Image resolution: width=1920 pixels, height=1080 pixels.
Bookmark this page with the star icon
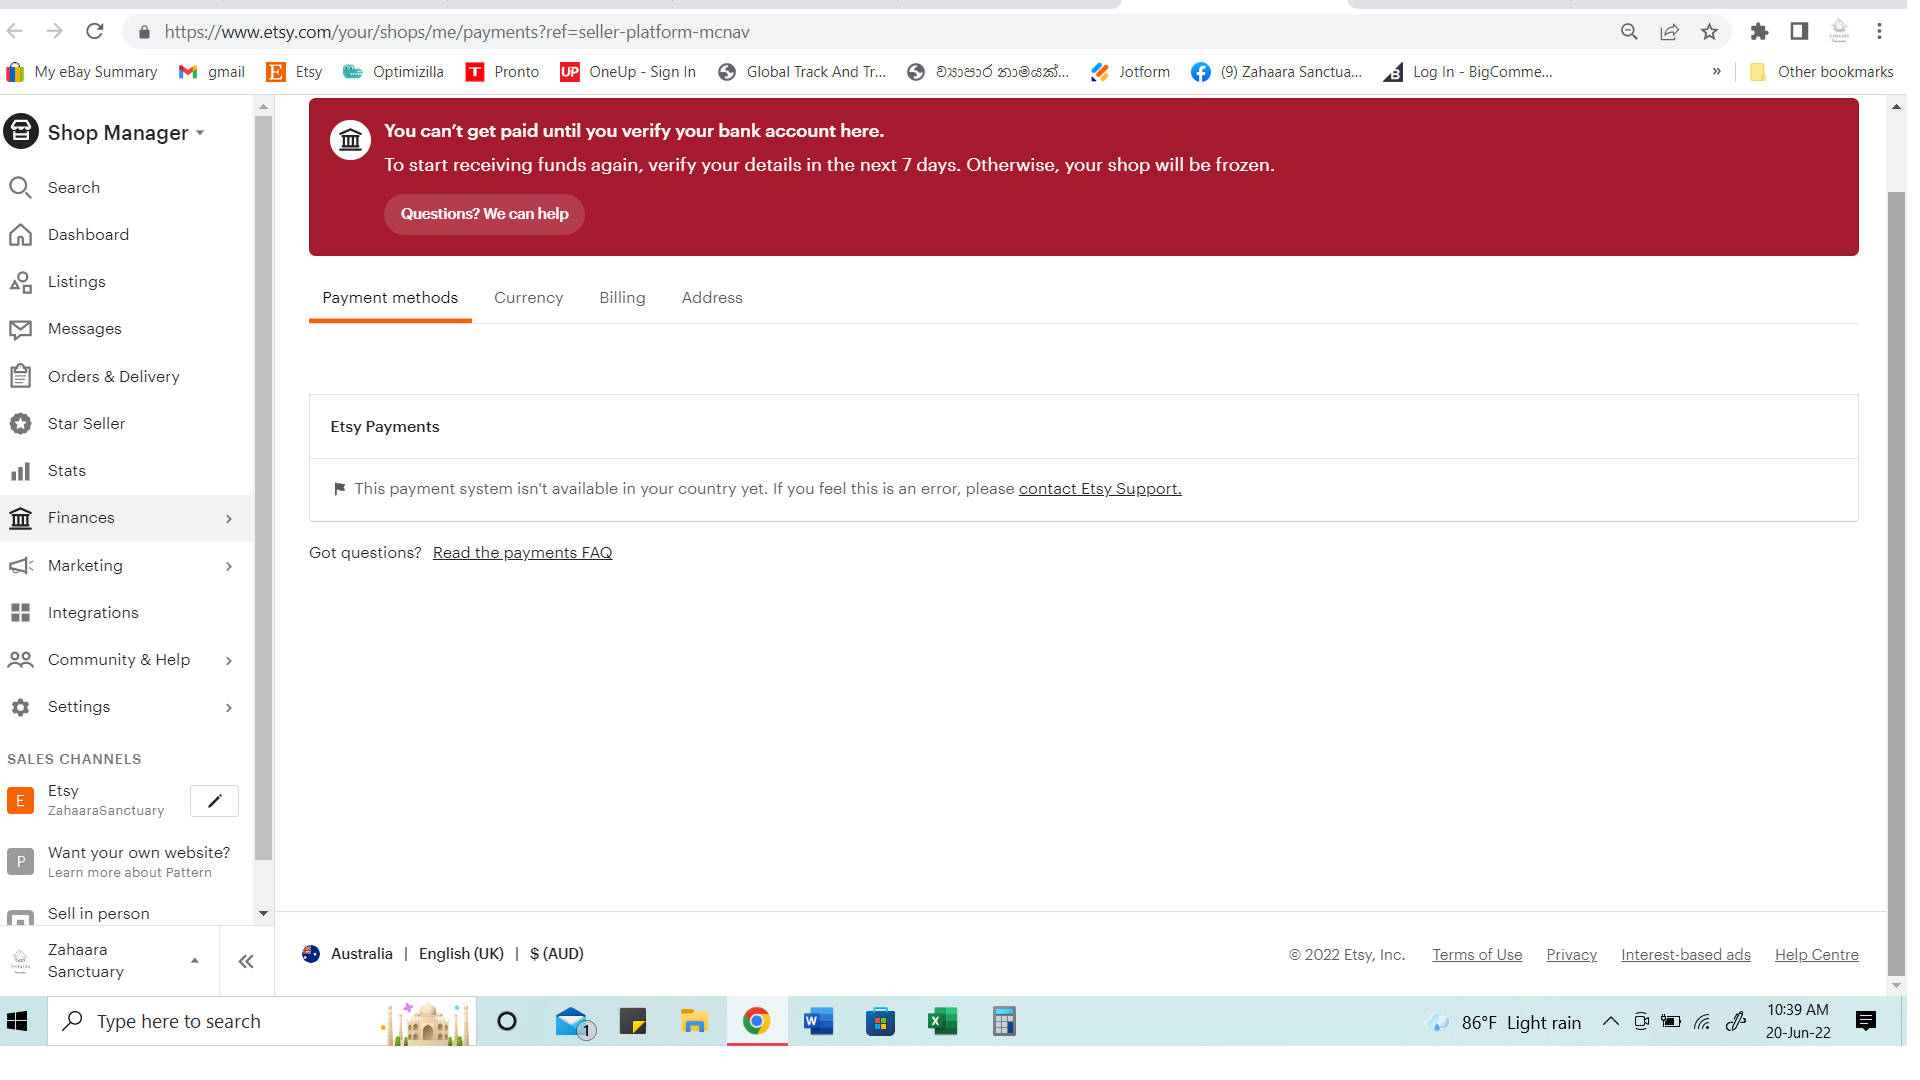tap(1709, 32)
